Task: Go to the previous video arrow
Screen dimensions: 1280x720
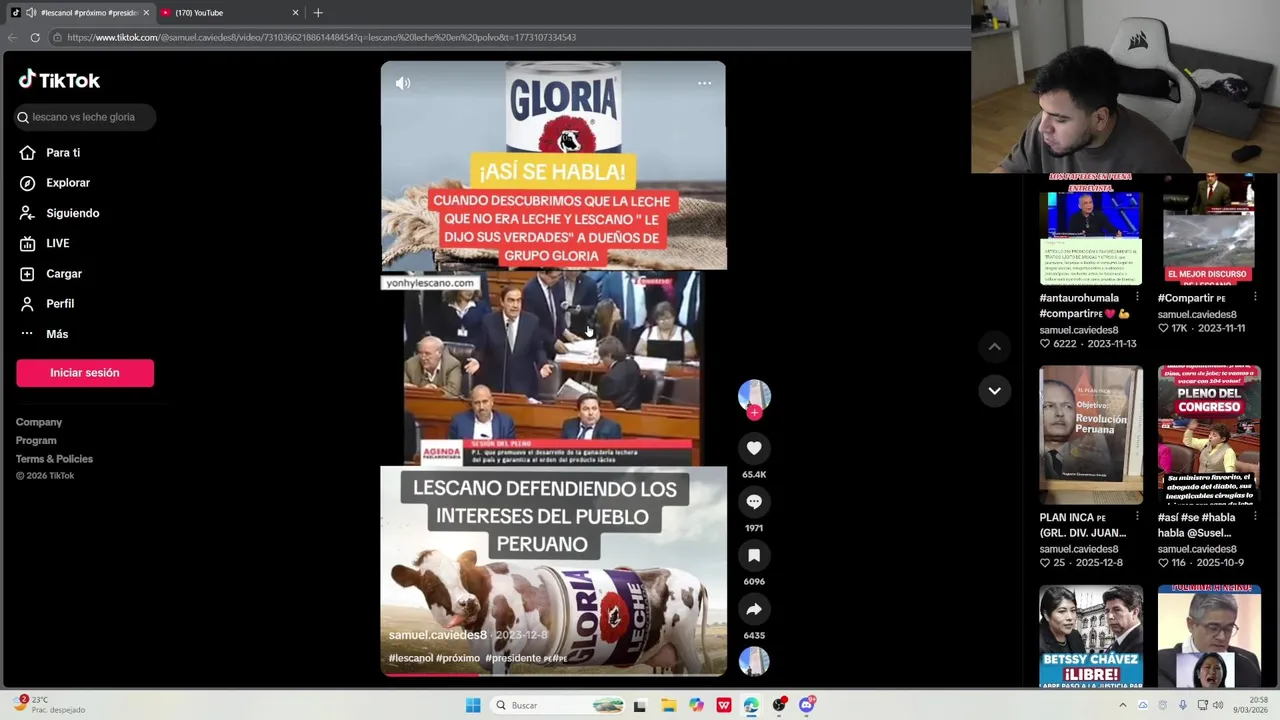Action: (994, 347)
